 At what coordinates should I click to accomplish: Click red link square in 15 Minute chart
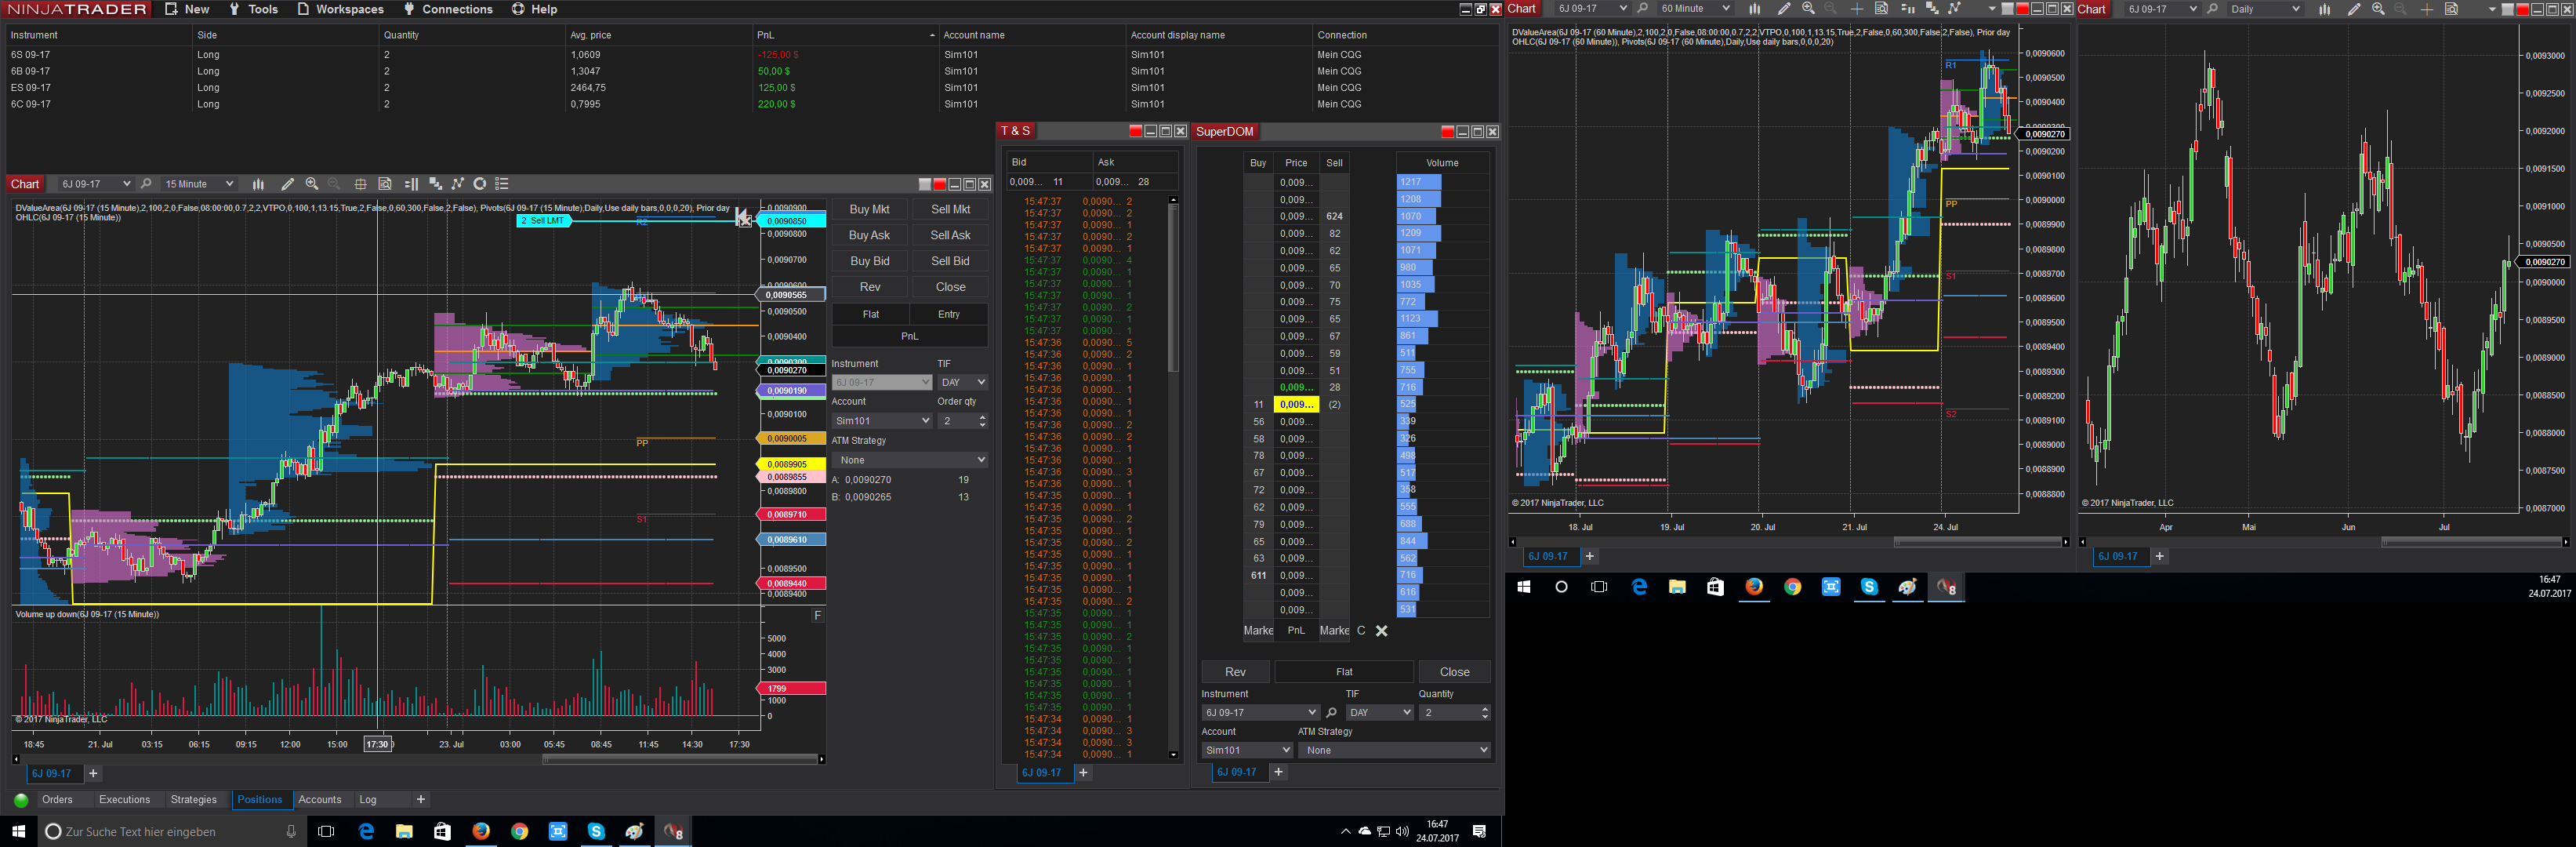pos(940,184)
